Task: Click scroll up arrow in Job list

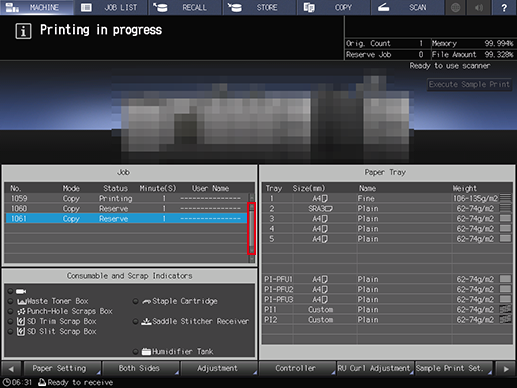Action: [252, 197]
